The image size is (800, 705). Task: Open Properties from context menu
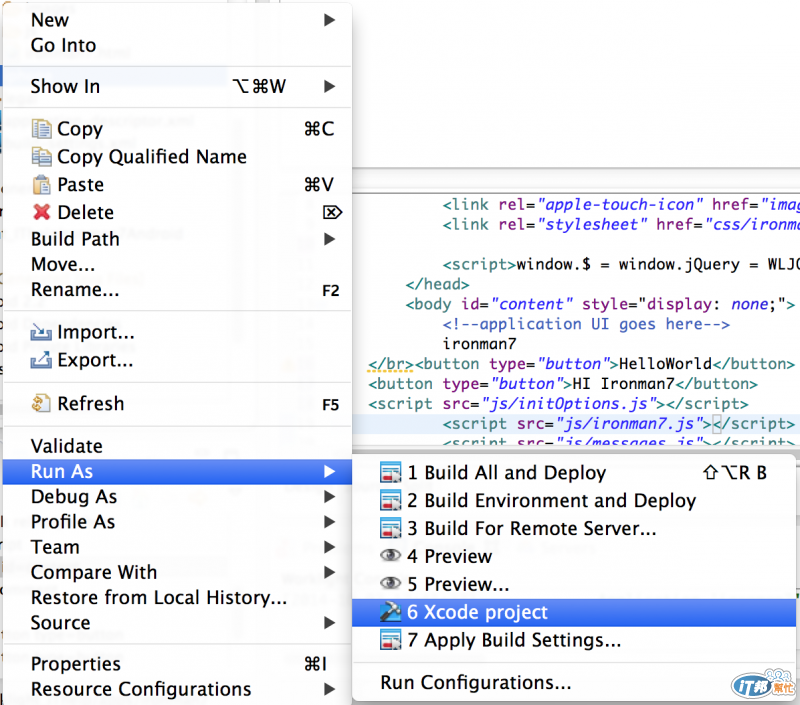tap(177, 664)
